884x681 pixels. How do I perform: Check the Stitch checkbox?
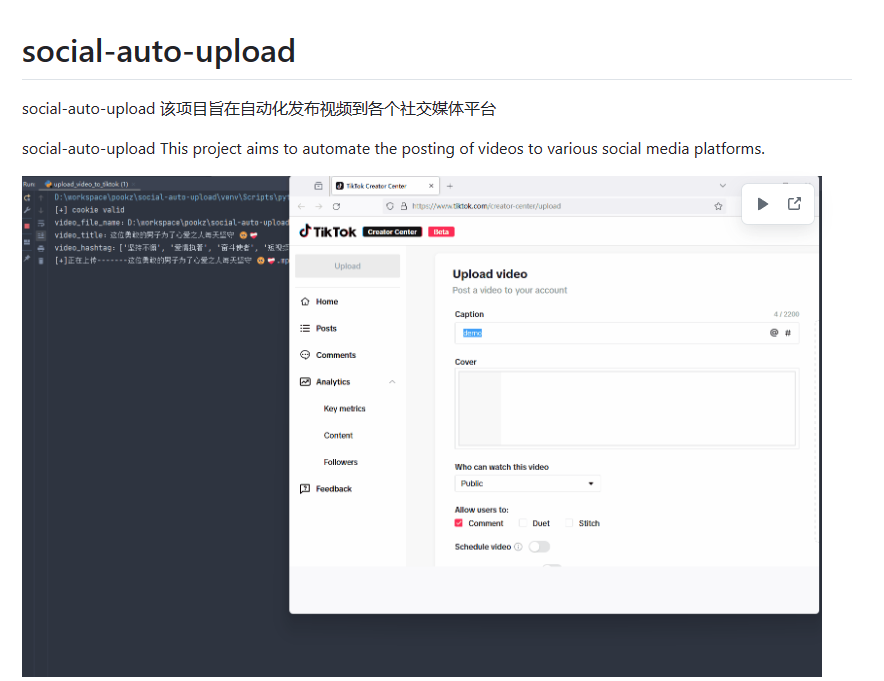(x=569, y=523)
